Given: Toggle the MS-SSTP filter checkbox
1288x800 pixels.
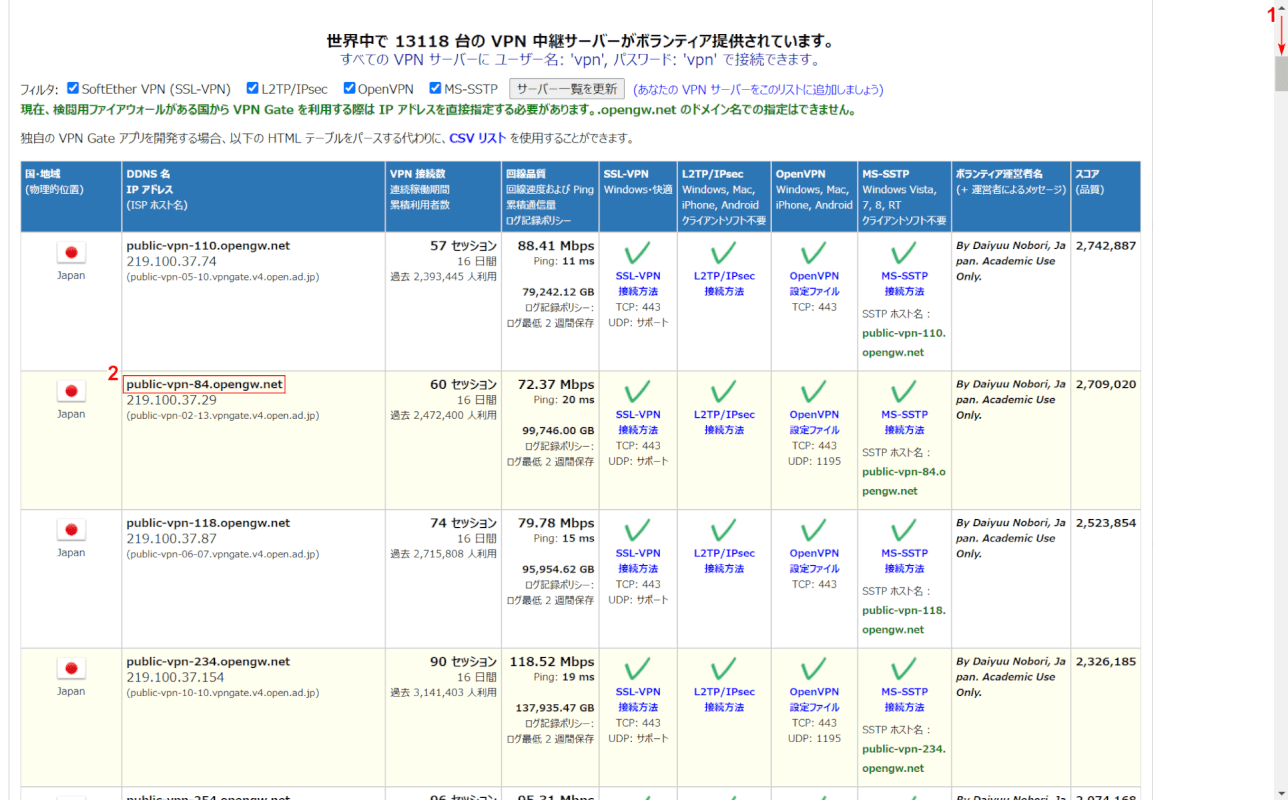Looking at the screenshot, I should (x=435, y=88).
